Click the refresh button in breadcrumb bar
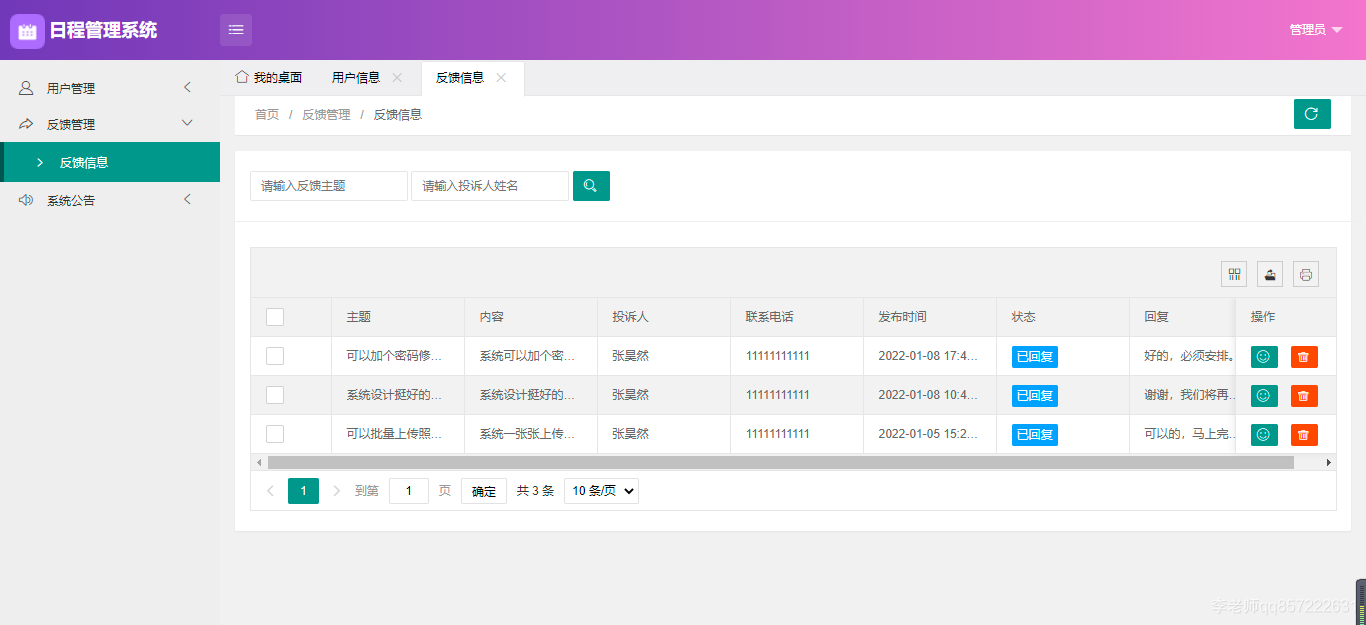 point(1312,114)
